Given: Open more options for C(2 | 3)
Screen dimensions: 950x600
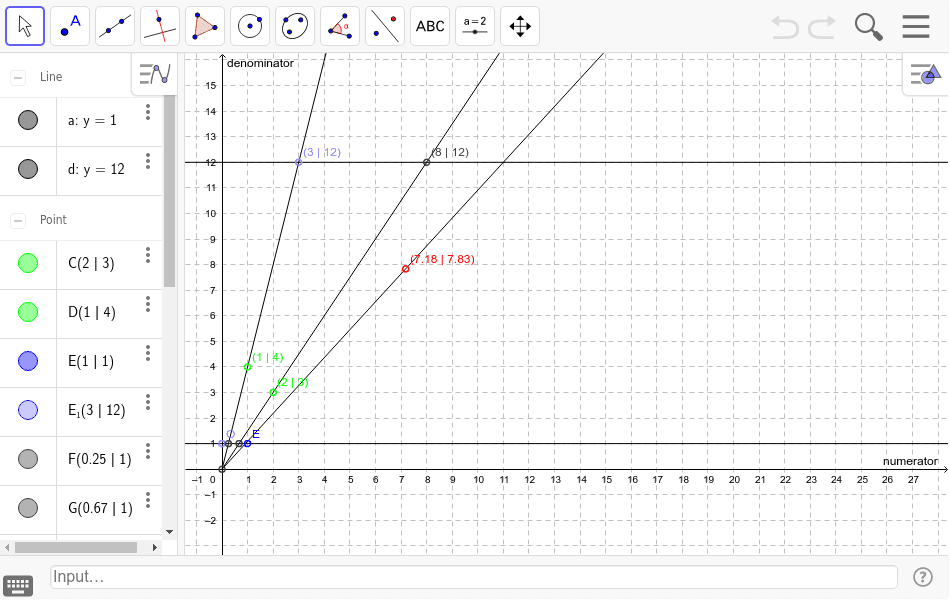Looking at the screenshot, I should click(148, 255).
